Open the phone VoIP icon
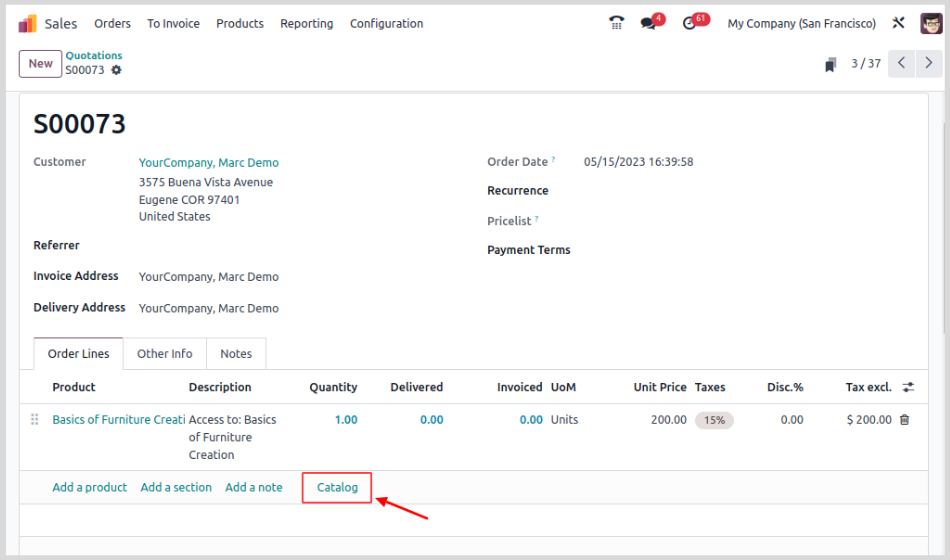Image resolution: width=950 pixels, height=560 pixels. [616, 23]
